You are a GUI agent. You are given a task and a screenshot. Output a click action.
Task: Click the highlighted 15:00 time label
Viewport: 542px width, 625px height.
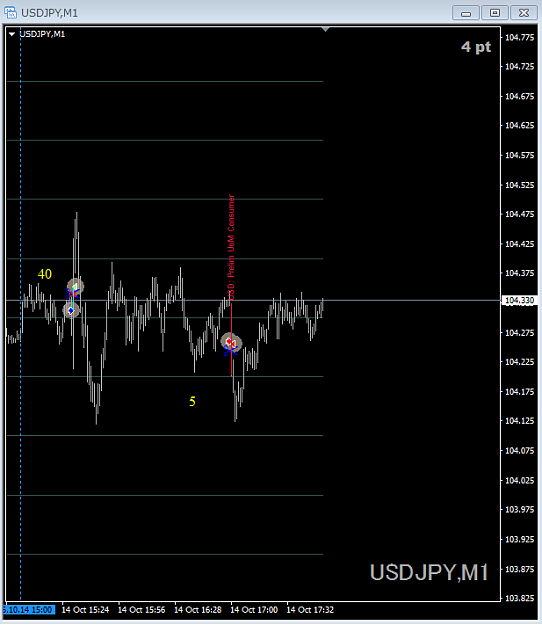tap(29, 610)
